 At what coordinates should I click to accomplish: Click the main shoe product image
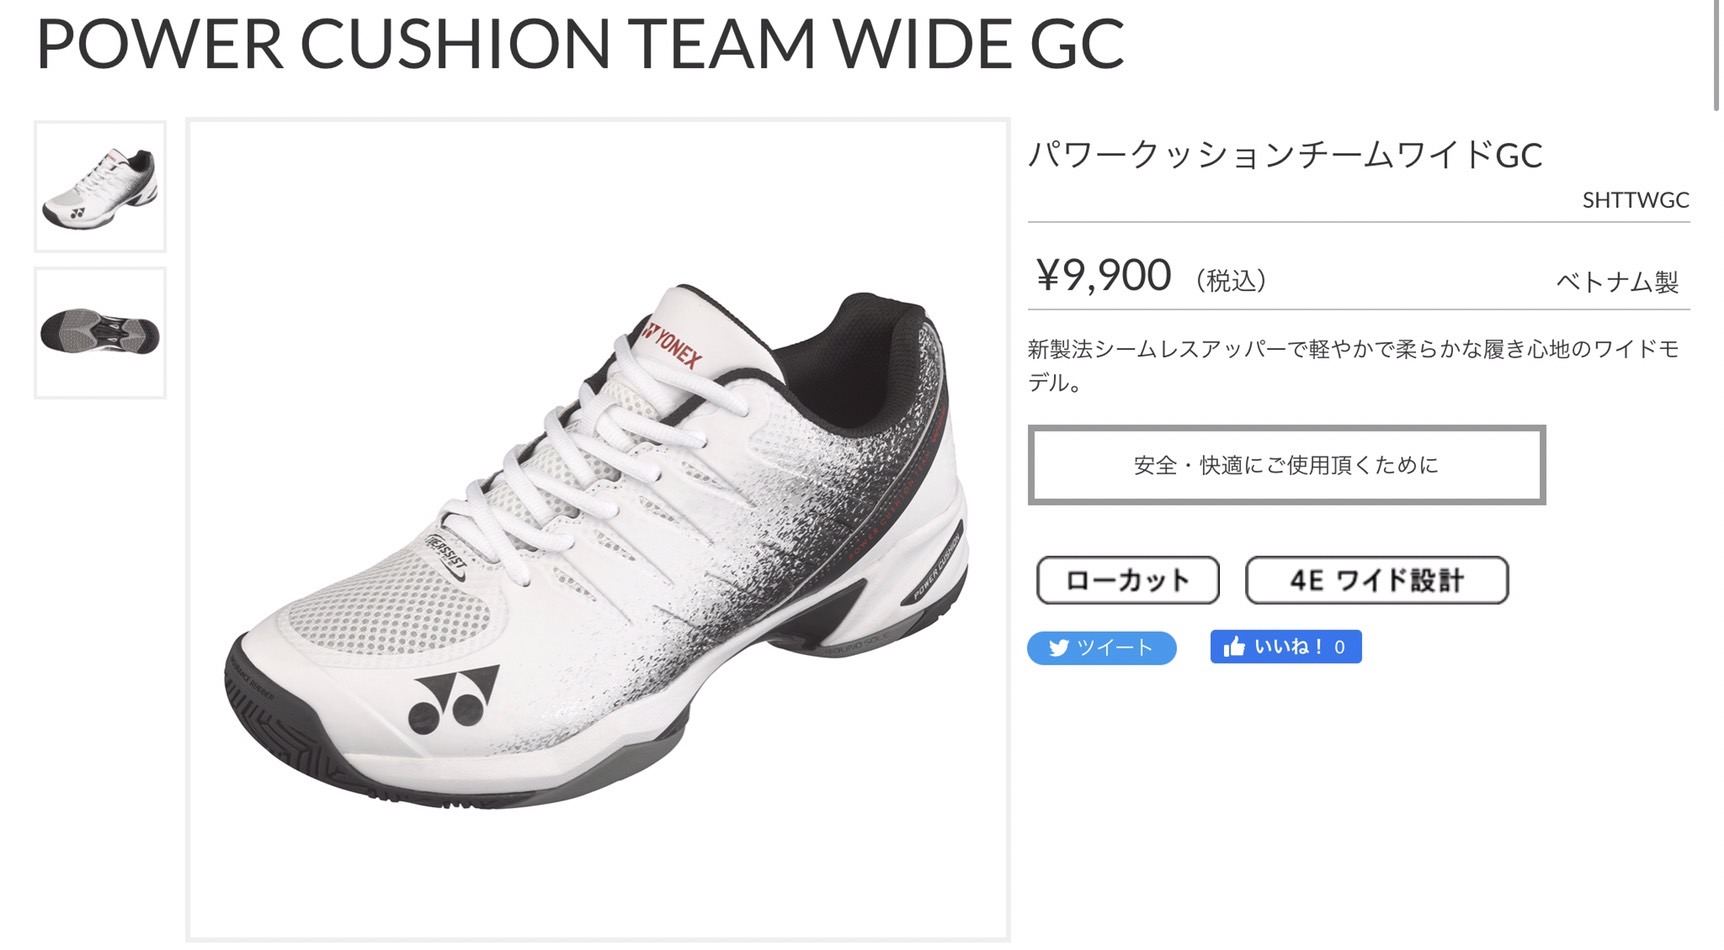(x=598, y=530)
